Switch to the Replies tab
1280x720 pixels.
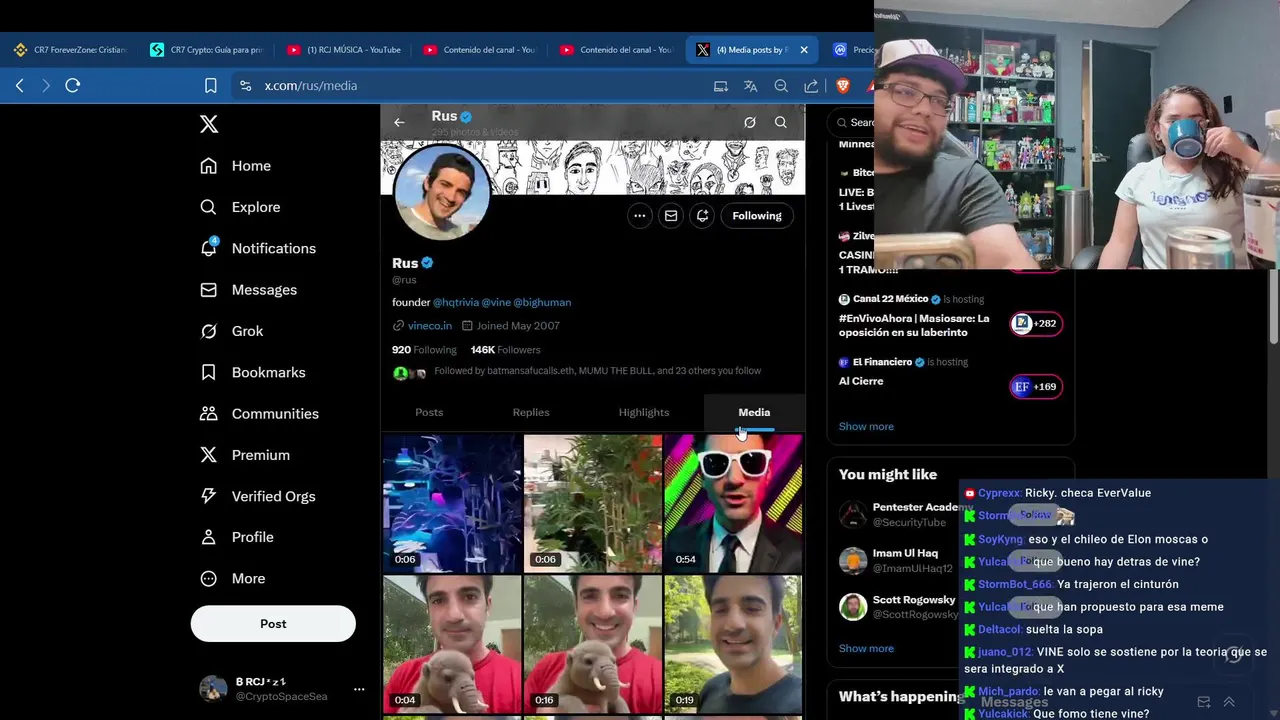click(531, 412)
